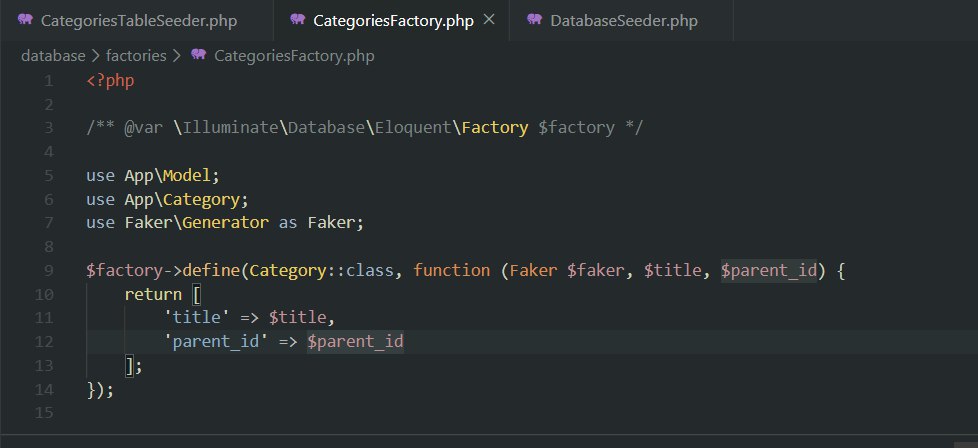Close the CategoriesFactory.php tab
This screenshot has height=448, width=978.
[x=489, y=20]
